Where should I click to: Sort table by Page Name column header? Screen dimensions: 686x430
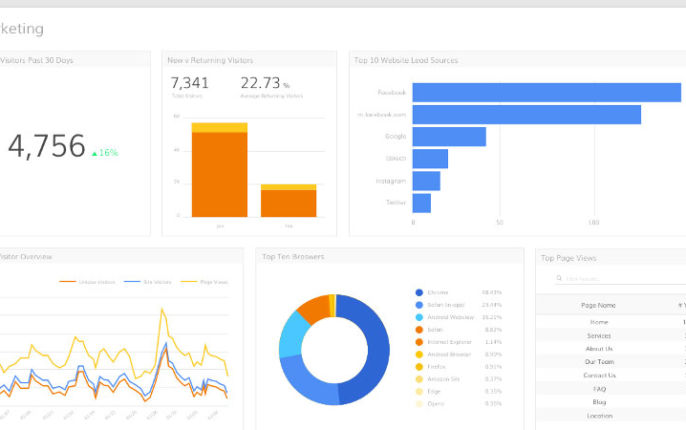(598, 305)
